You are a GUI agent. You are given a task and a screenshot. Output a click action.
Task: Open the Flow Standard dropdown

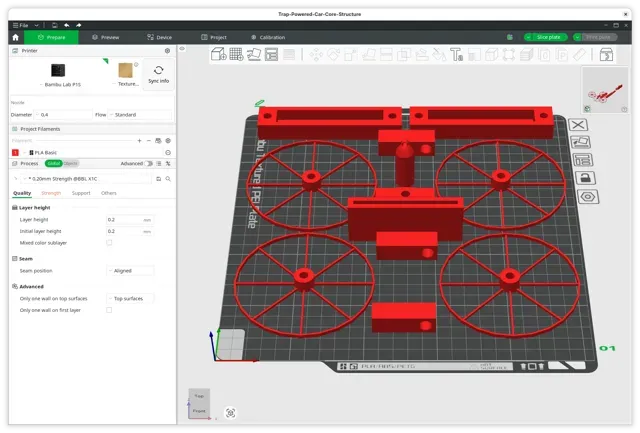[140, 115]
